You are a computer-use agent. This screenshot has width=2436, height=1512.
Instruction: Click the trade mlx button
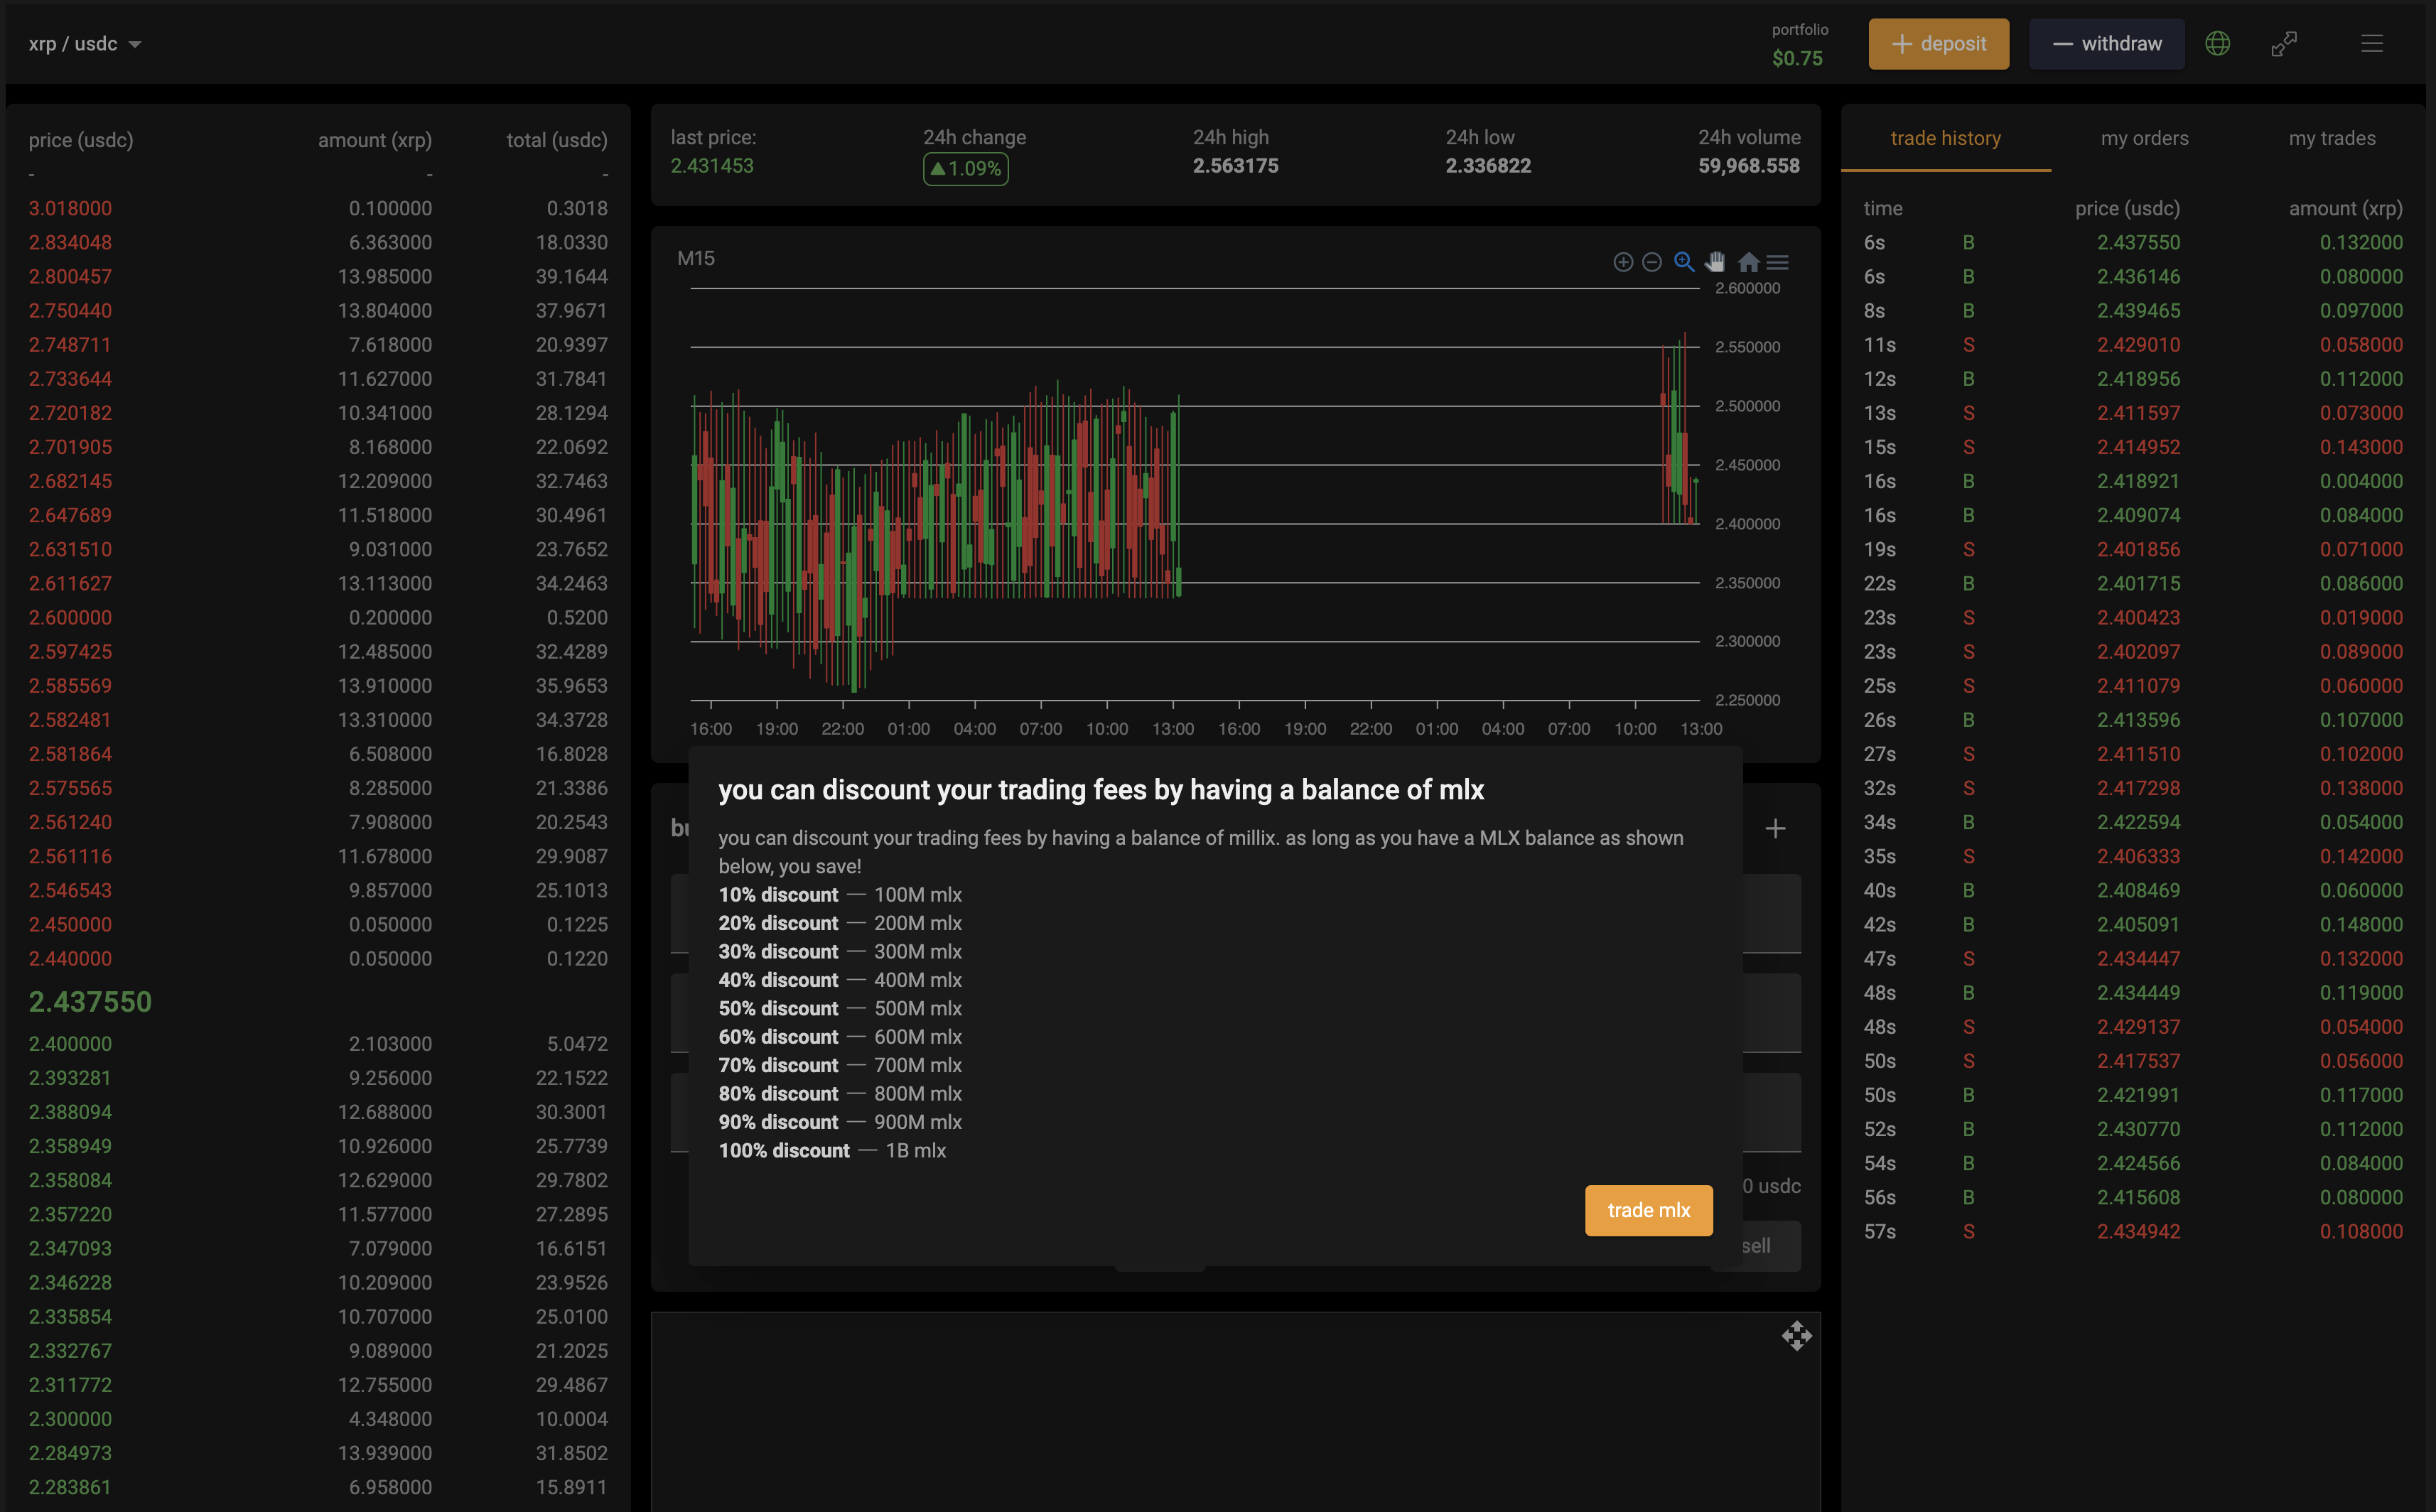(1648, 1210)
